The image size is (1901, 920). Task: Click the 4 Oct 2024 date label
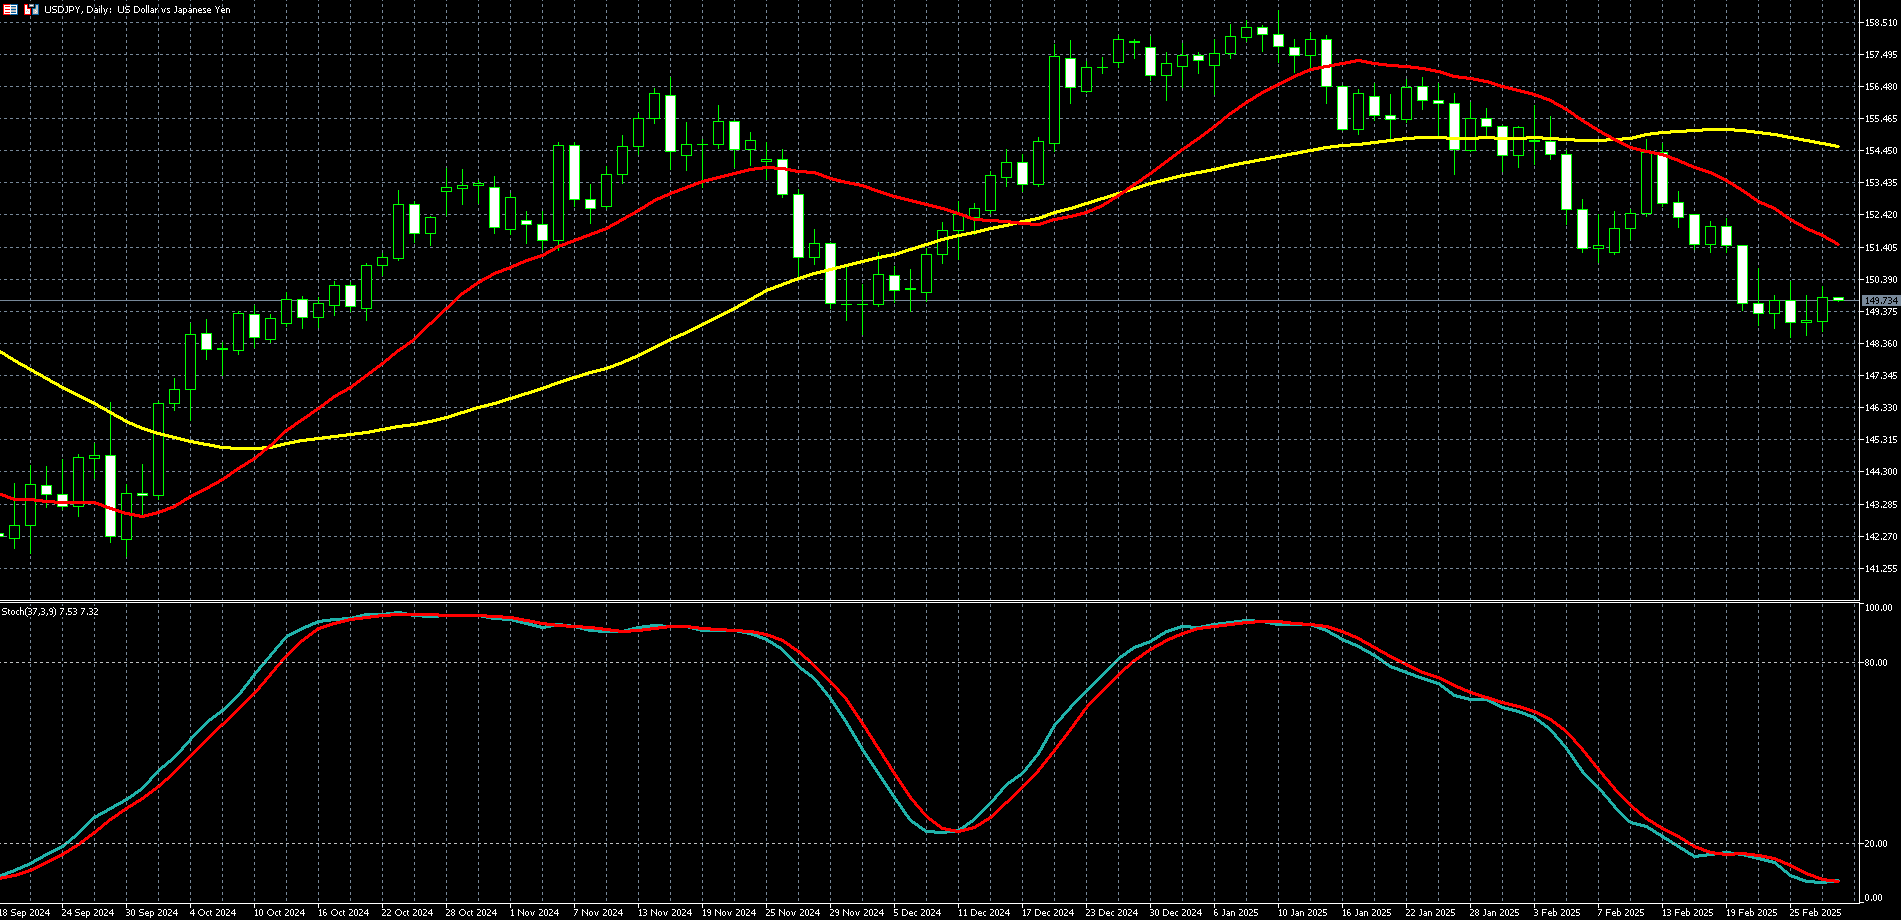[x=213, y=913]
